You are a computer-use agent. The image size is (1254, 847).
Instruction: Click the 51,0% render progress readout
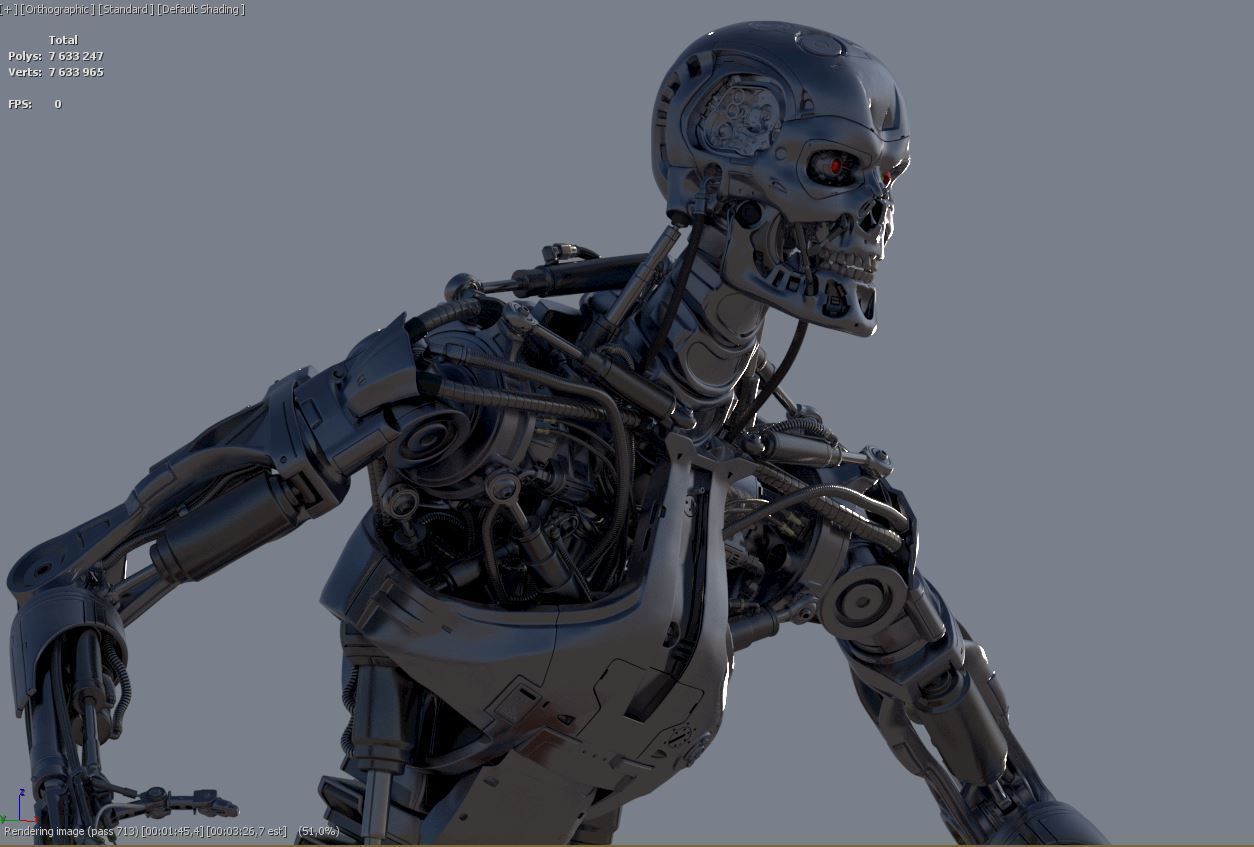coord(319,831)
